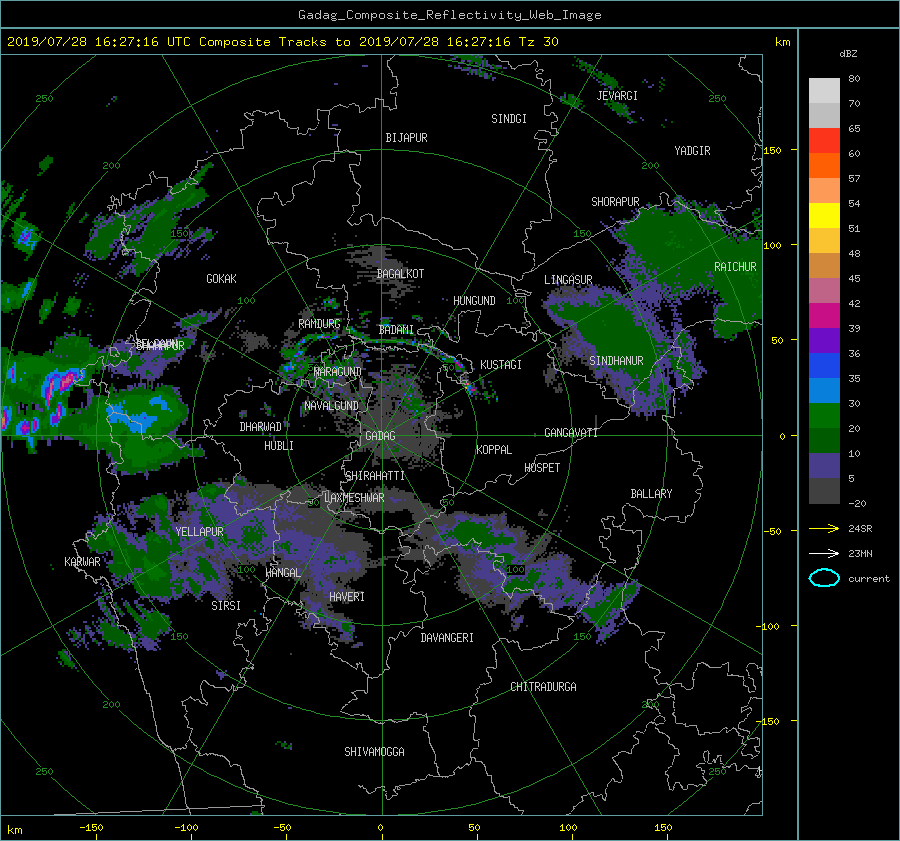The width and height of the screenshot is (900, 841).
Task: Click the title 'Gadag_Composite_Reflectivity_Web_Image'
Action: click(x=449, y=15)
